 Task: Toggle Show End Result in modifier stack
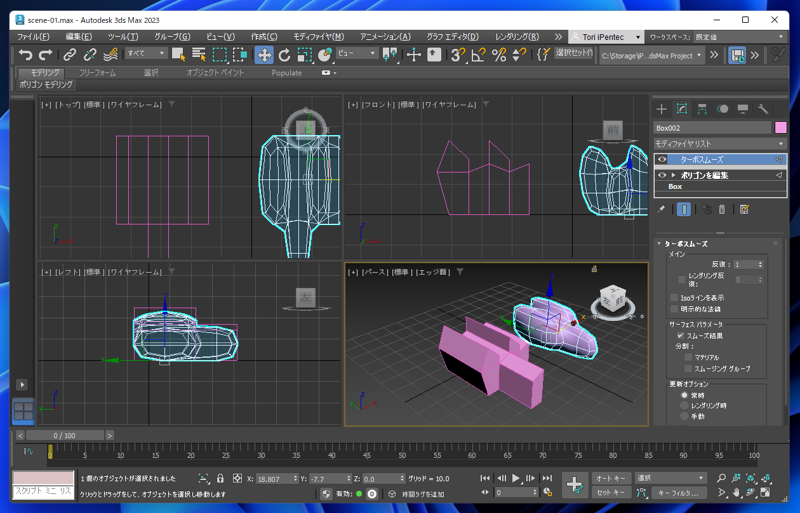(x=684, y=209)
